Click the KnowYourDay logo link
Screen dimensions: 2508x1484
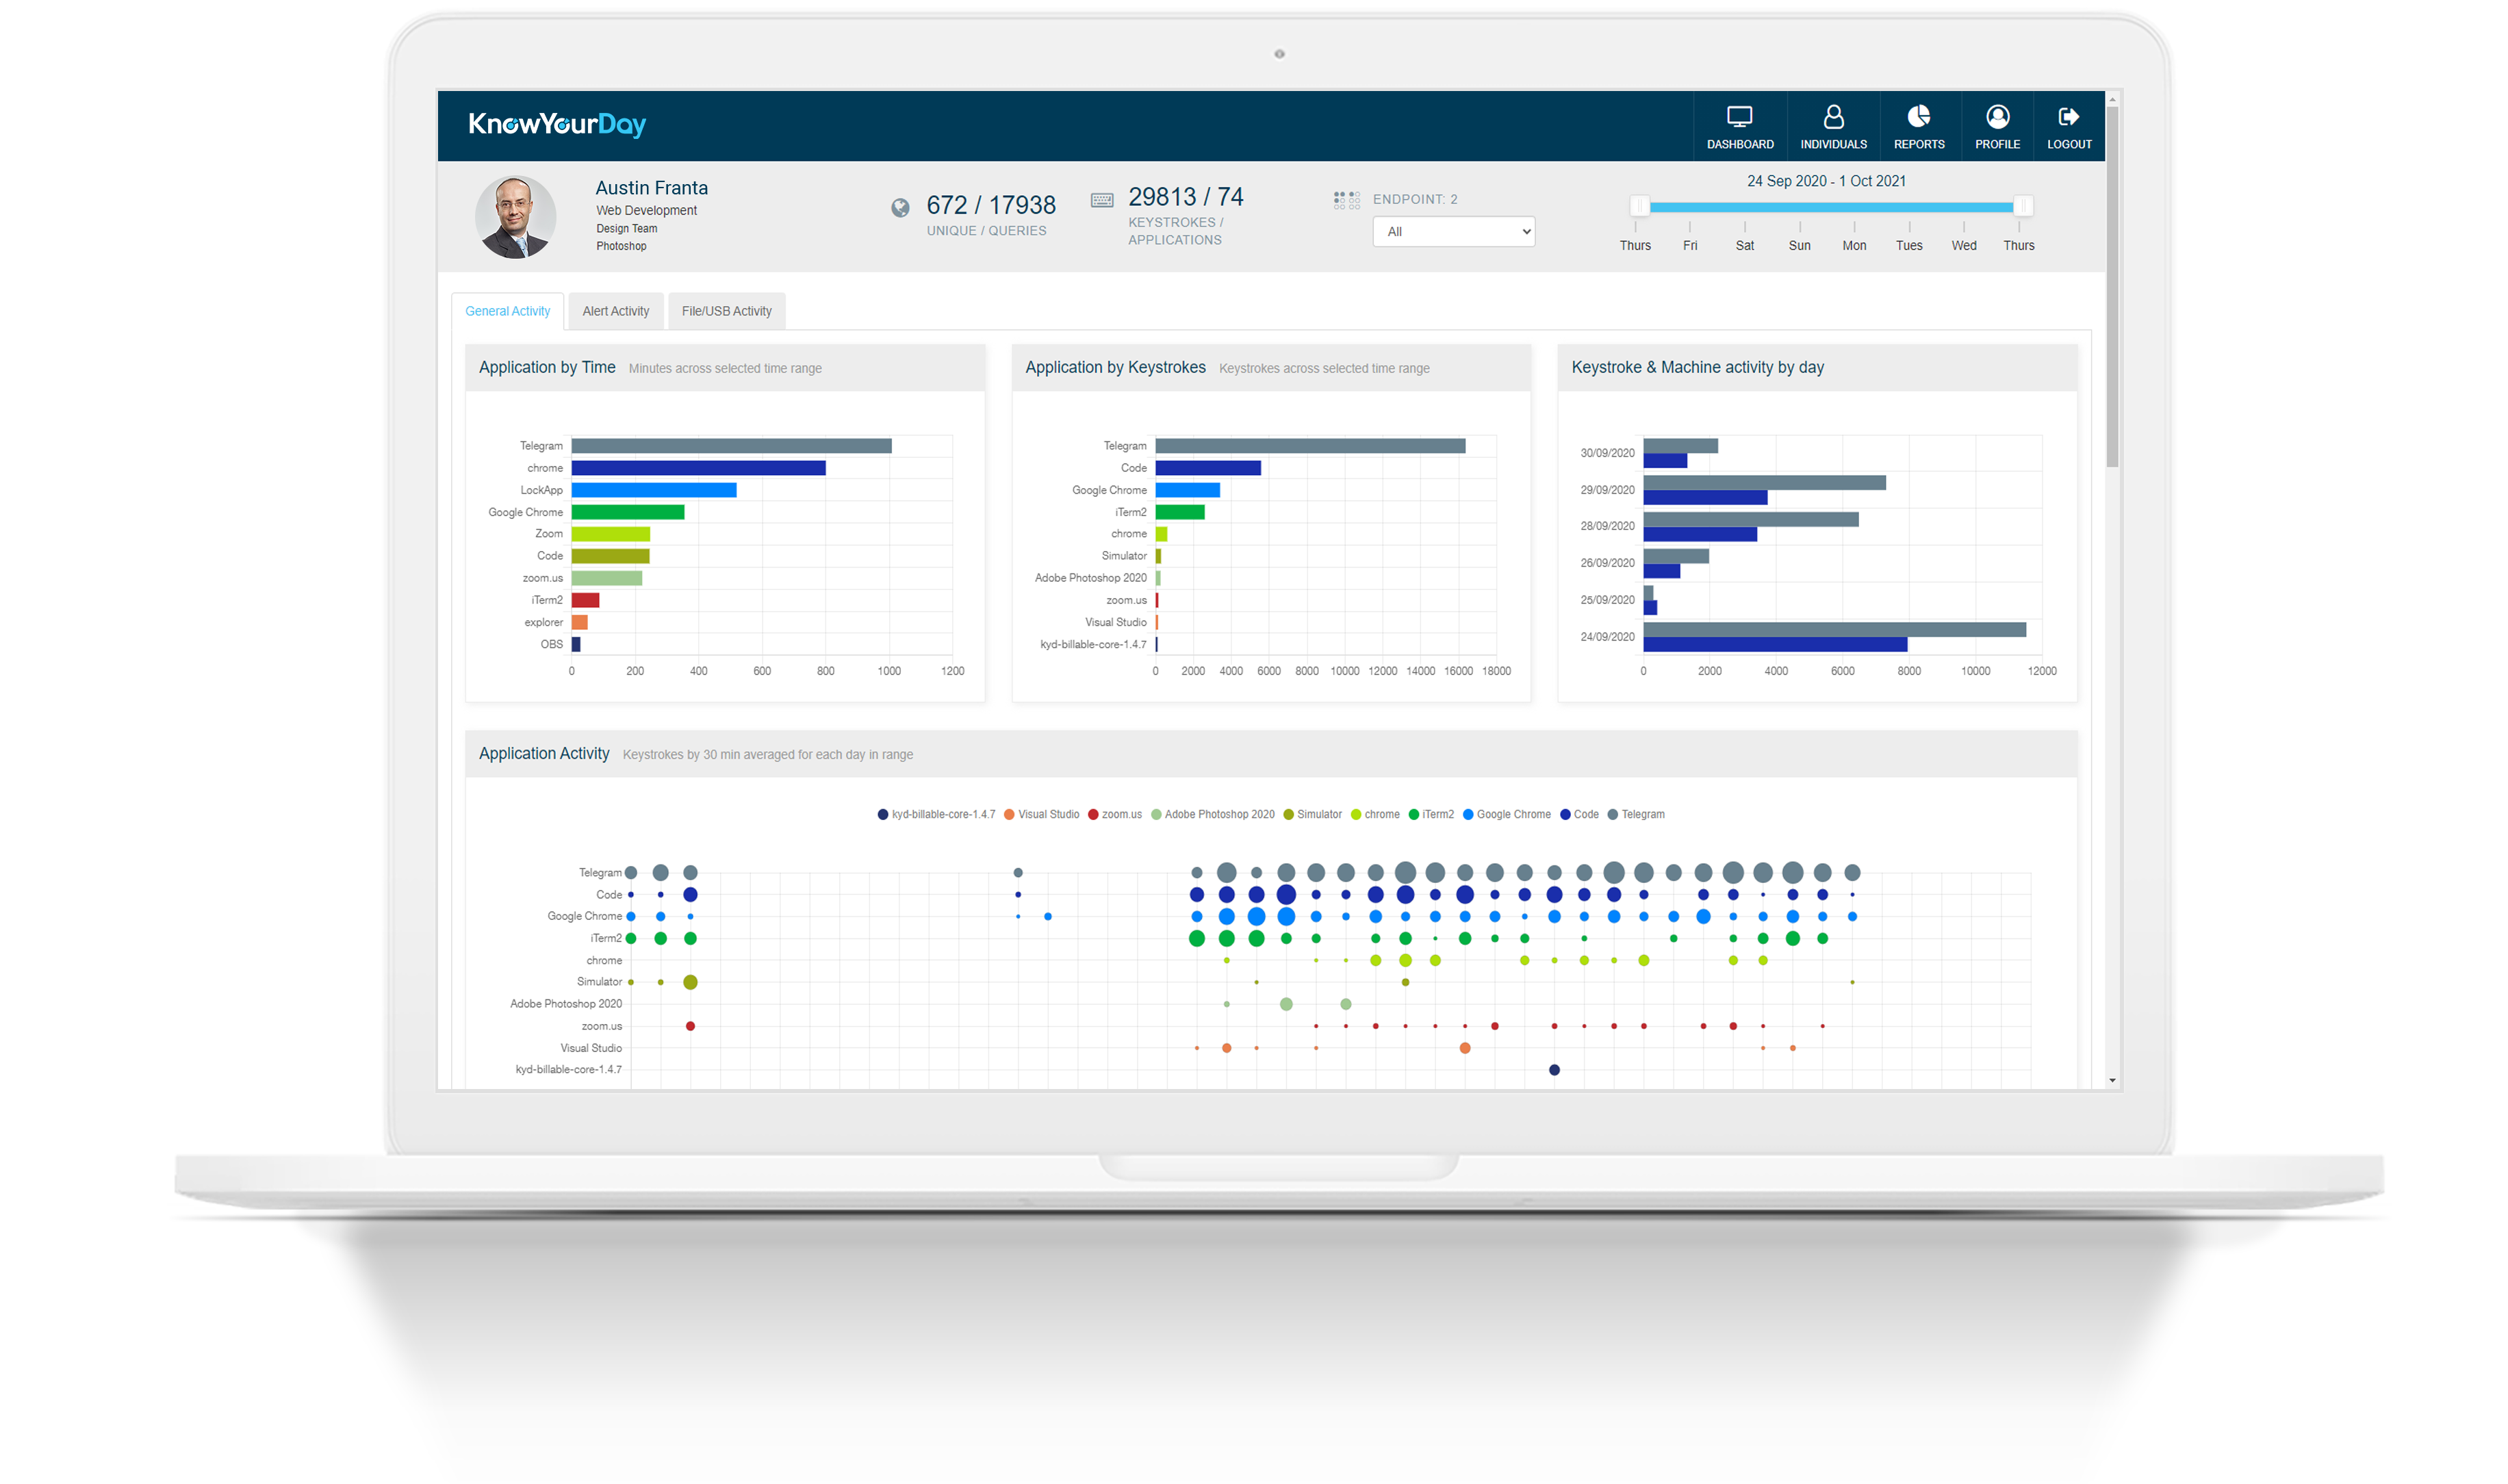(x=557, y=124)
